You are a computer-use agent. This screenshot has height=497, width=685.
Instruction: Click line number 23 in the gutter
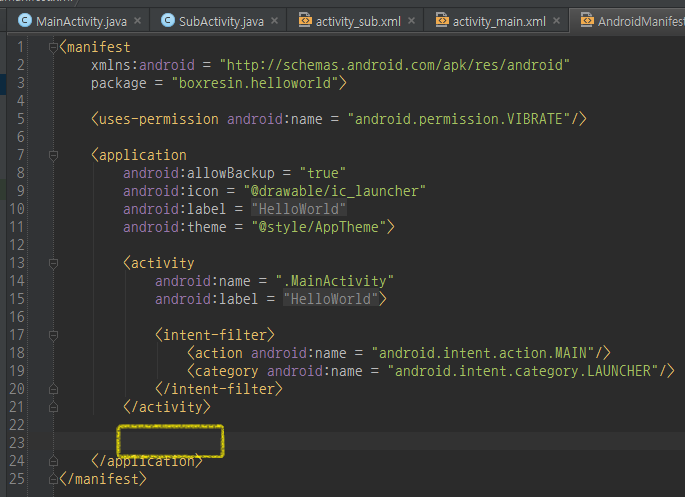17,442
